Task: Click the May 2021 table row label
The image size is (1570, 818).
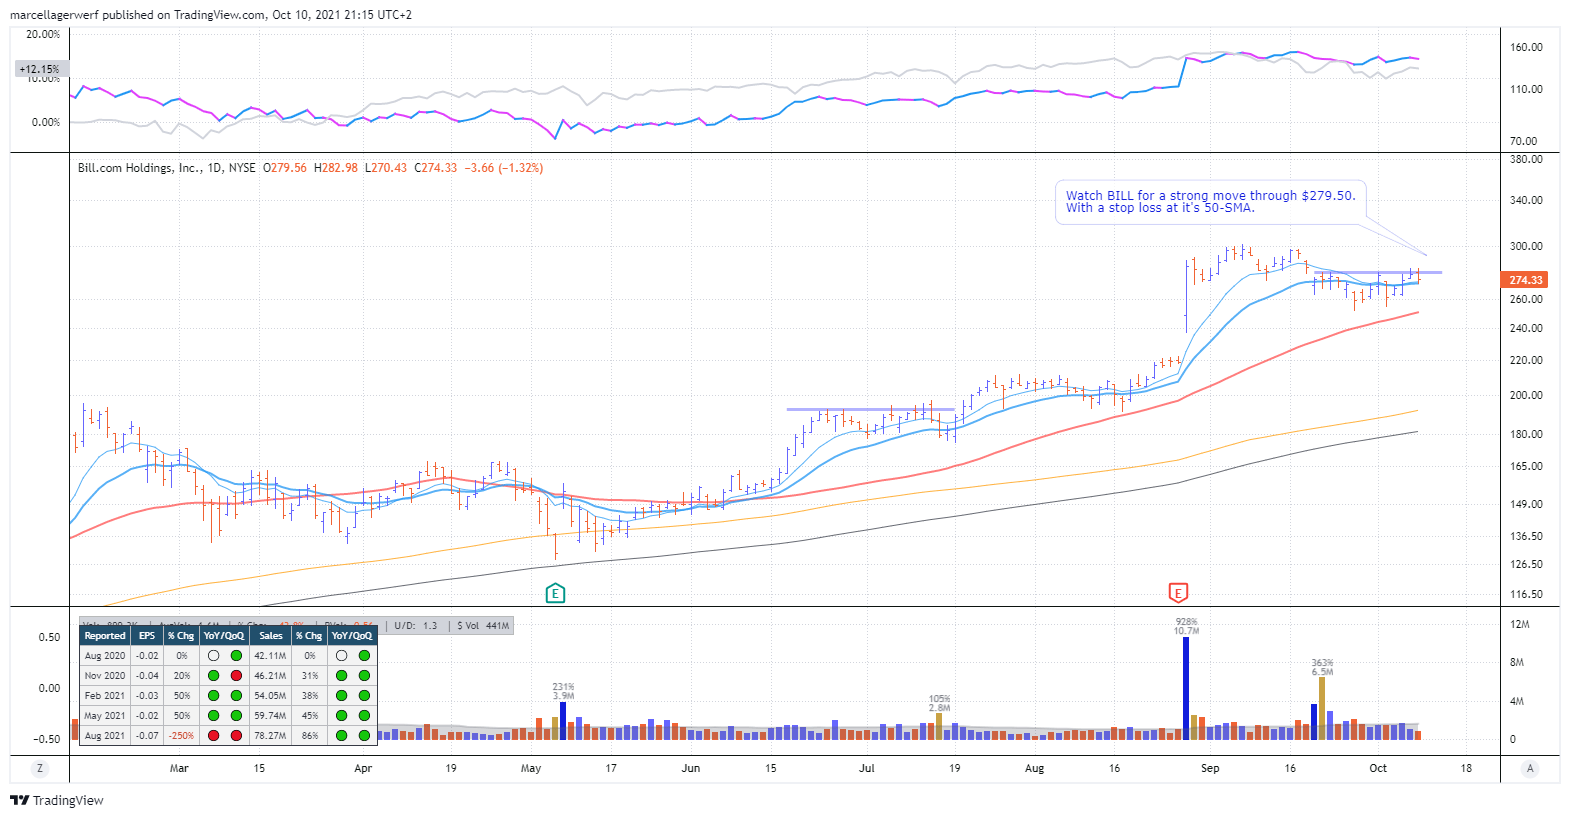Action: coord(105,716)
